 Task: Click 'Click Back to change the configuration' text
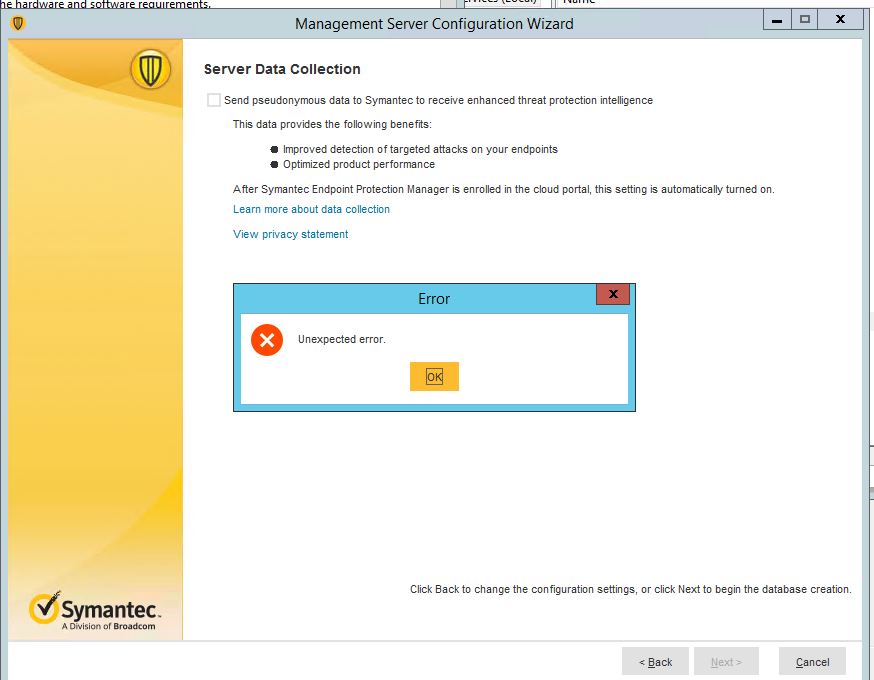click(630, 589)
